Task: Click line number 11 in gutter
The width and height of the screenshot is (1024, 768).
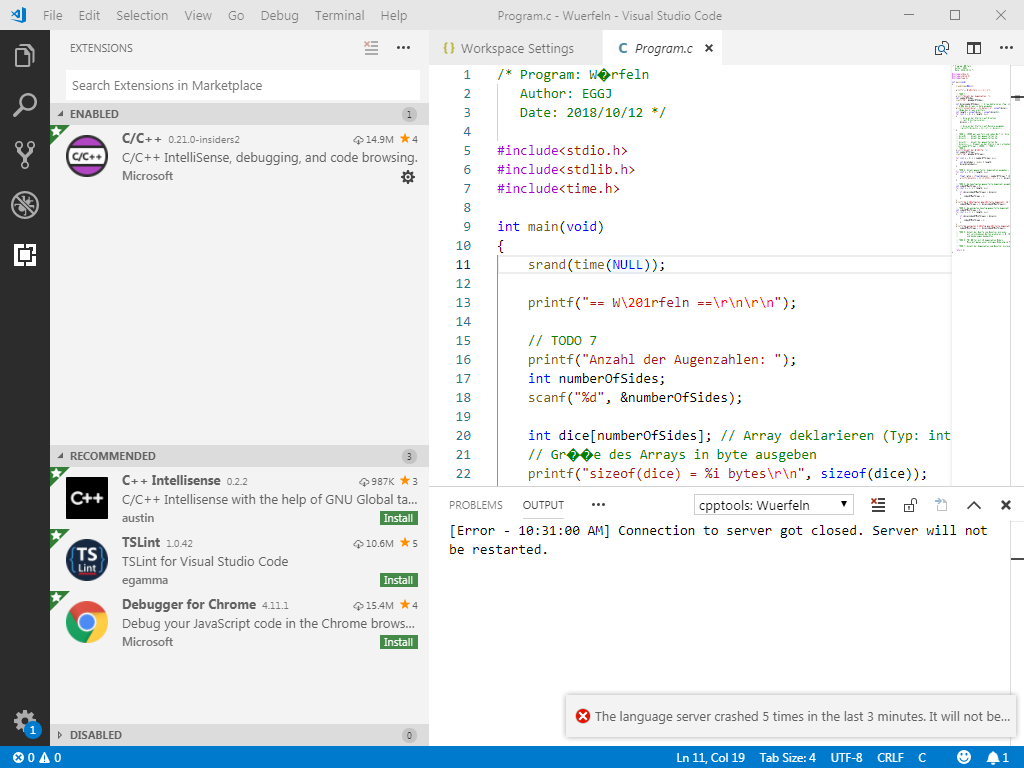Action: click(x=463, y=264)
